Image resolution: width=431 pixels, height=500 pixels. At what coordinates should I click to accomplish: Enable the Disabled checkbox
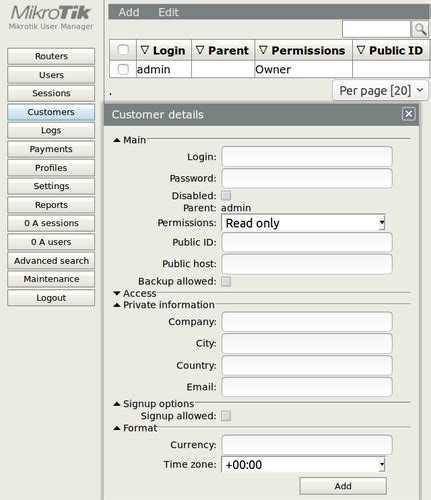tap(226, 195)
